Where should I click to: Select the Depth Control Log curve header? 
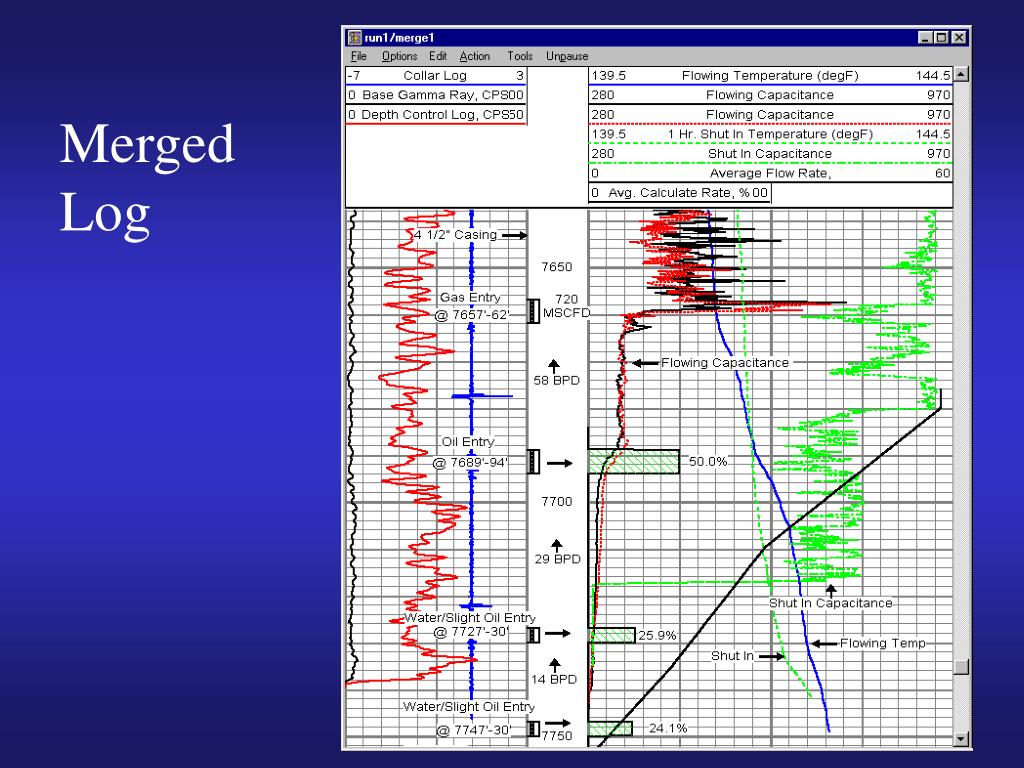[436, 115]
